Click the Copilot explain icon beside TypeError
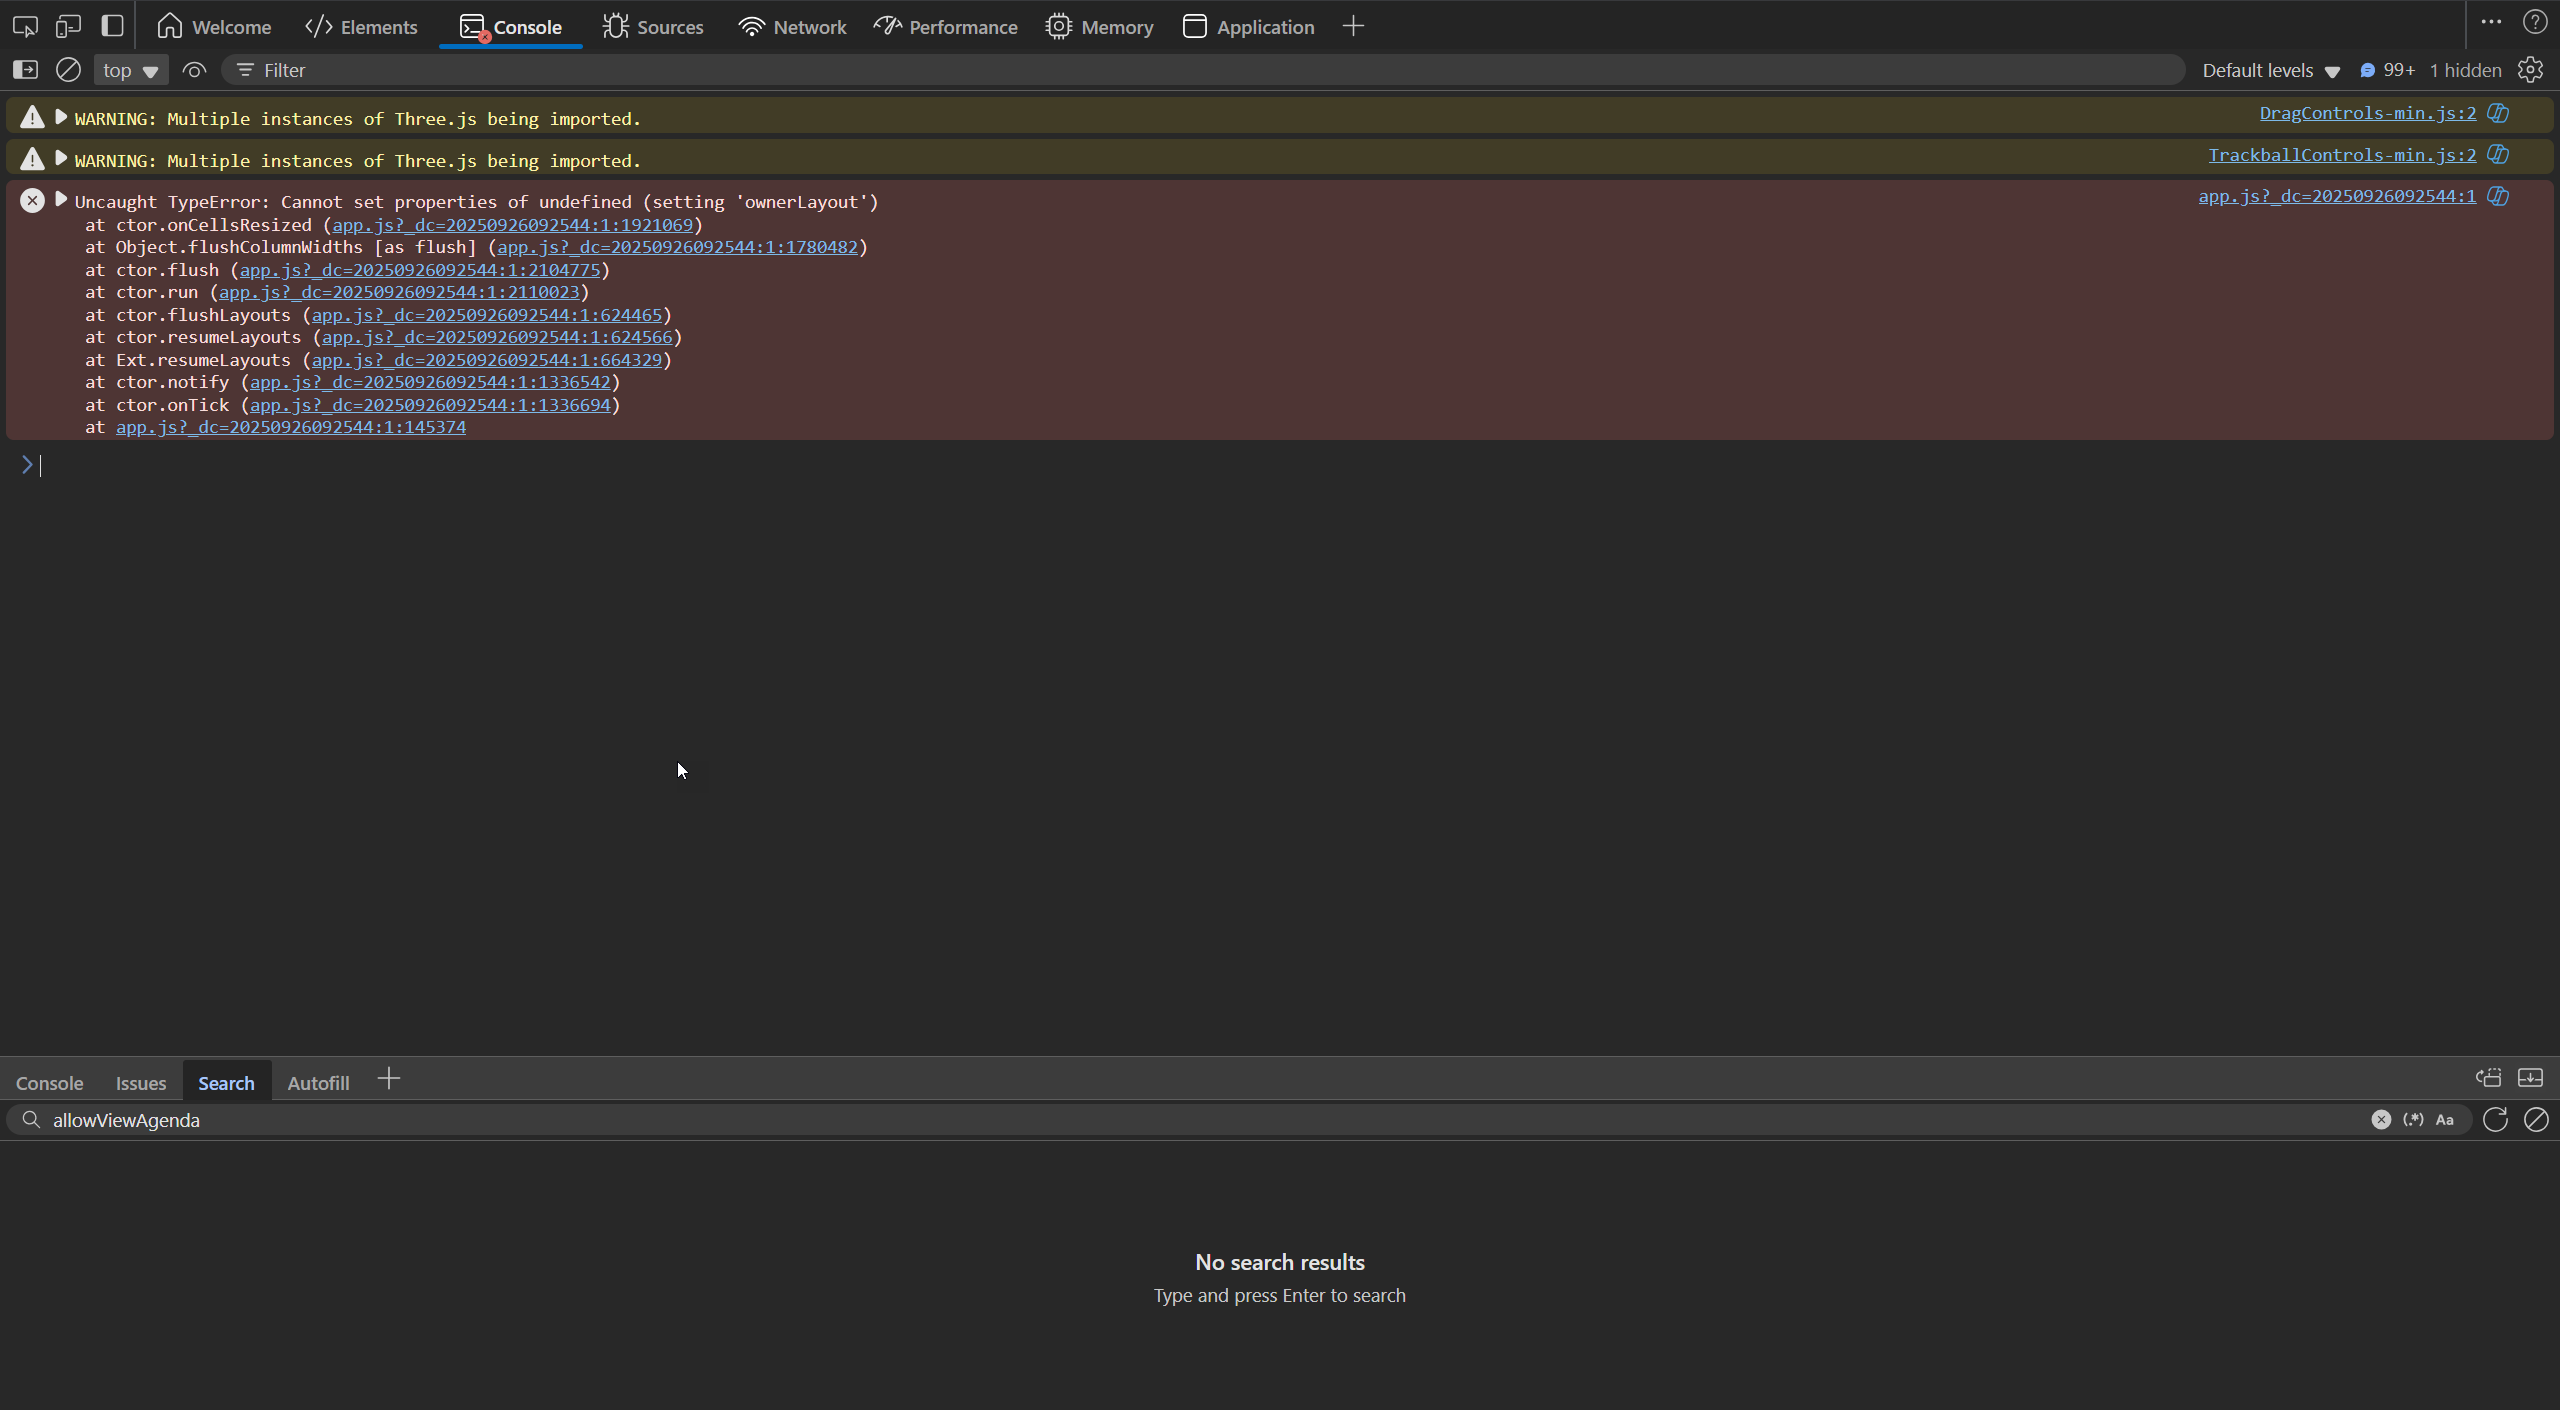The image size is (2560, 1410). [x=2498, y=196]
